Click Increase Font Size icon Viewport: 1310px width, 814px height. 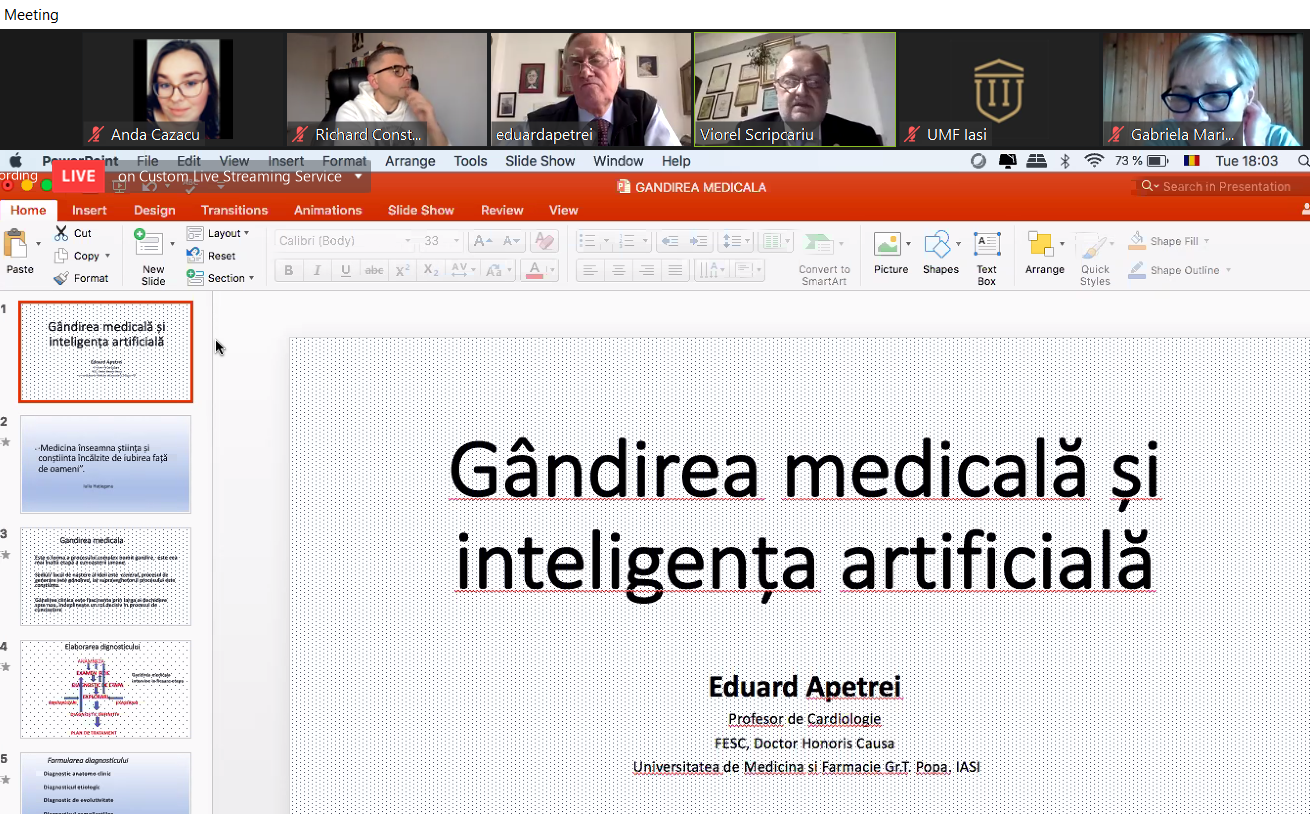coord(483,241)
